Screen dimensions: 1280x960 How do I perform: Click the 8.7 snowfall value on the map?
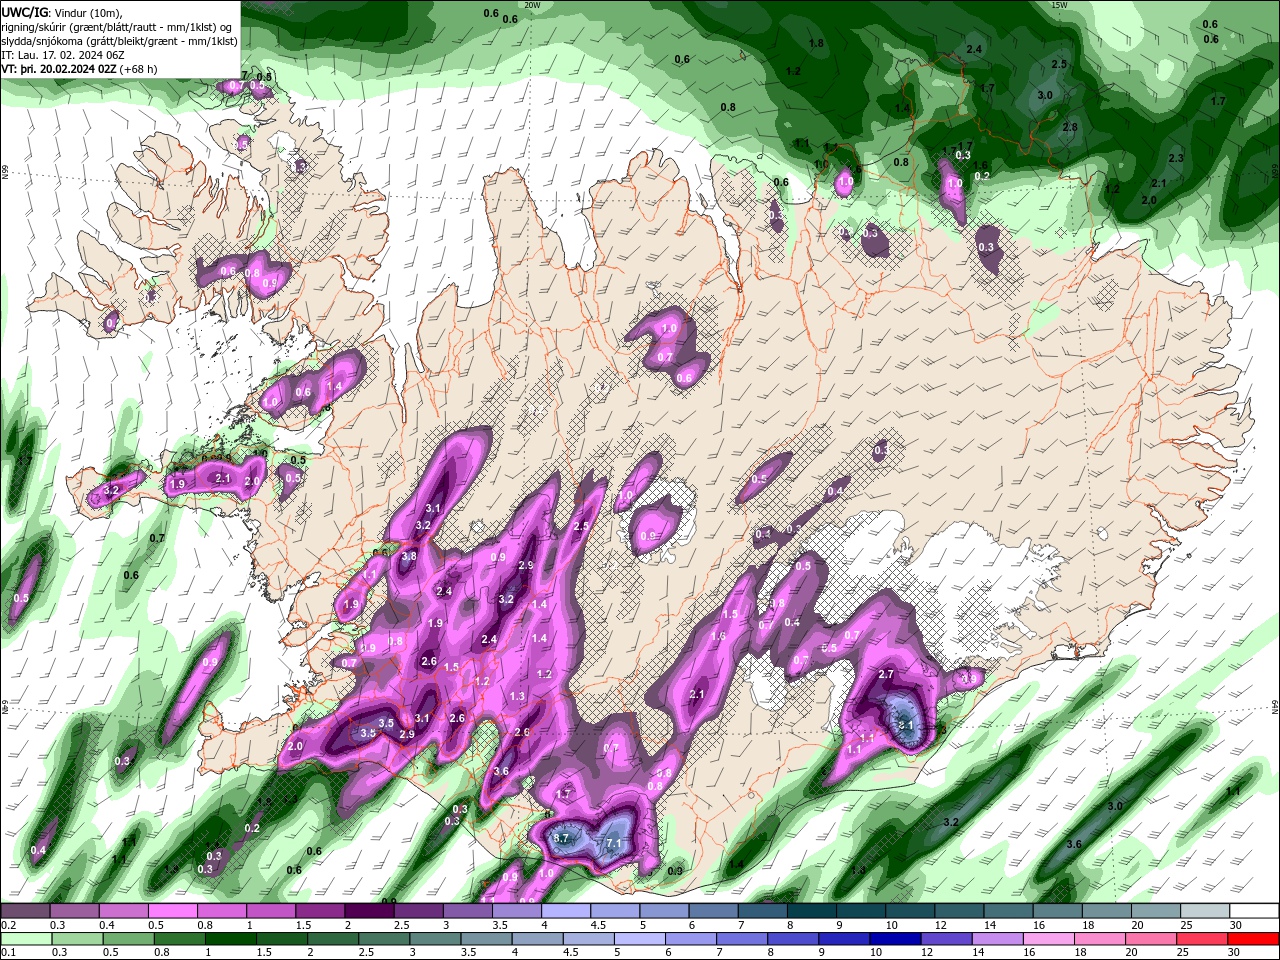tap(561, 837)
